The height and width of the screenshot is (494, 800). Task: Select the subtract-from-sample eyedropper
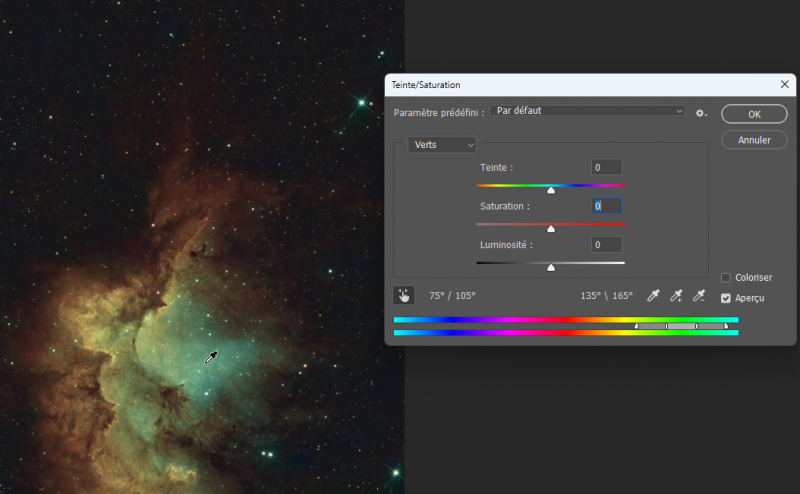click(x=699, y=295)
